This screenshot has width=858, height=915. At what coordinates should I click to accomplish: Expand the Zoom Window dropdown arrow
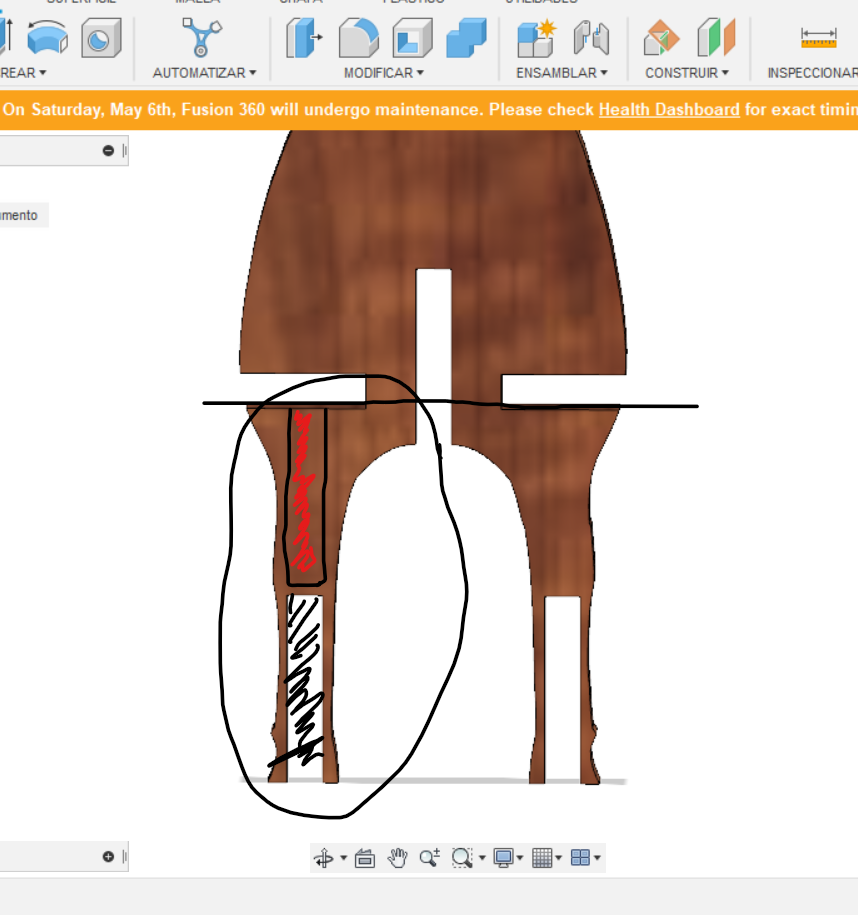point(482,858)
